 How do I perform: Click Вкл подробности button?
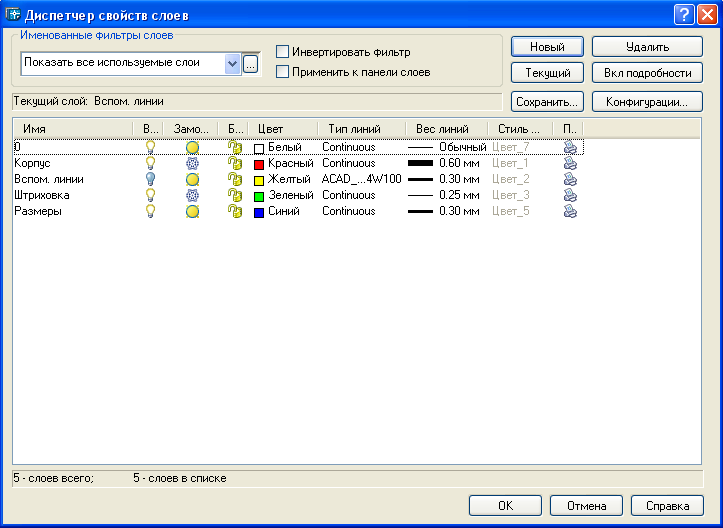click(647, 73)
